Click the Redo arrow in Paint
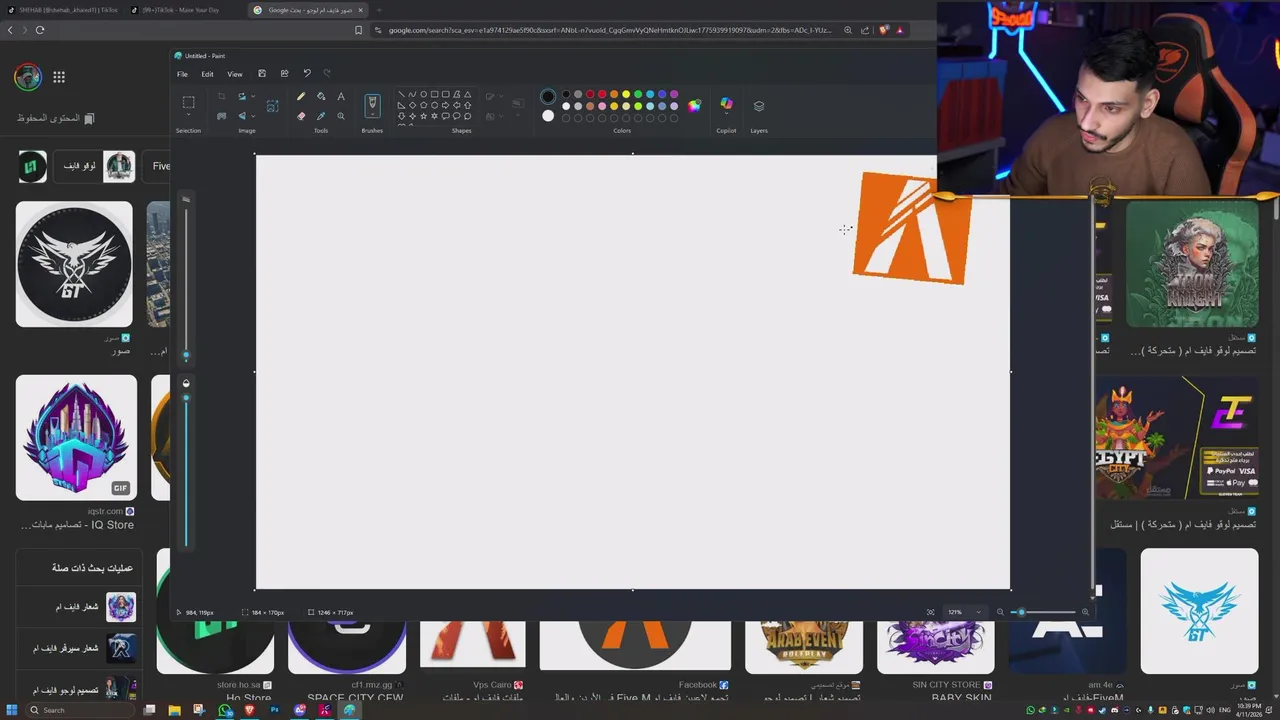The image size is (1280, 720). coord(326,73)
